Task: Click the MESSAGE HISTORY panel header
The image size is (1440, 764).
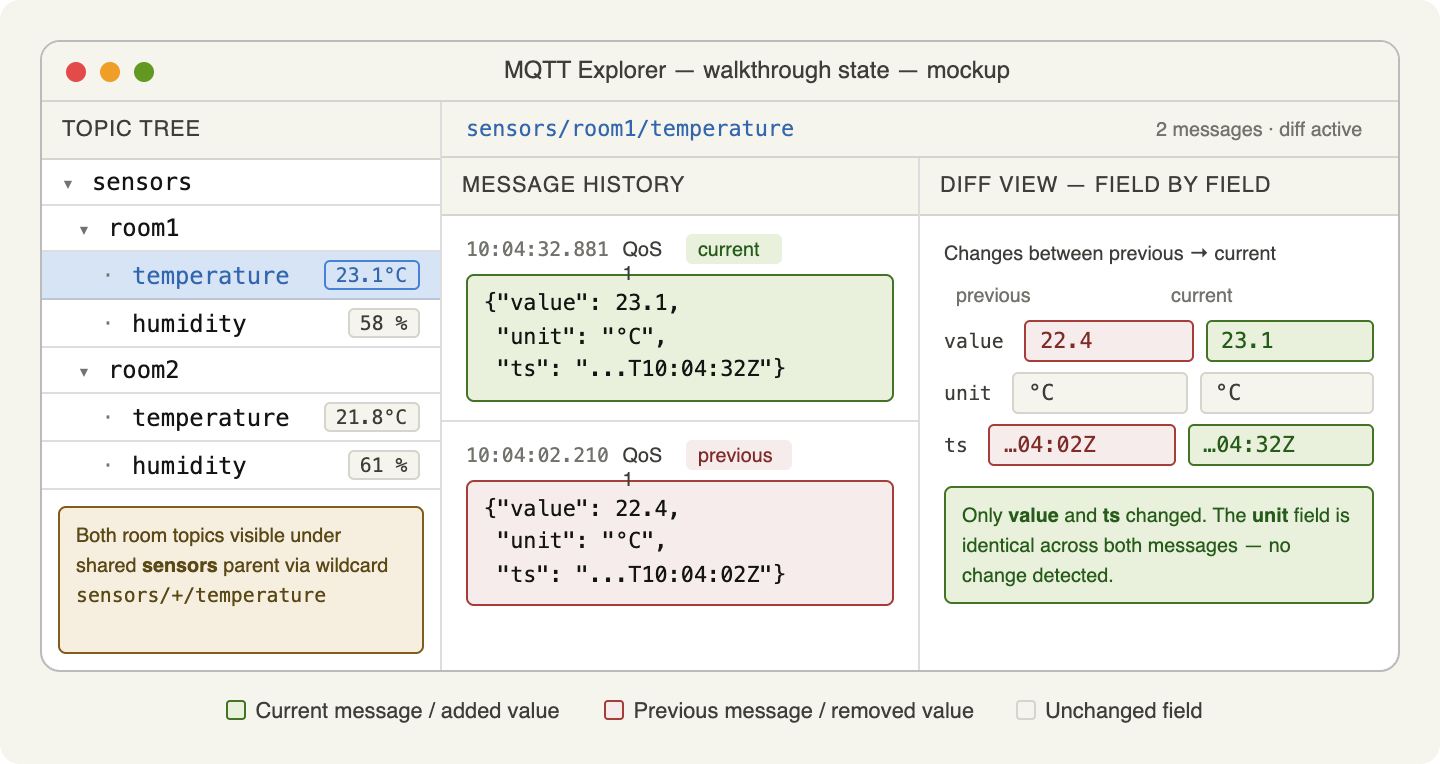Action: pyautogui.click(x=680, y=186)
